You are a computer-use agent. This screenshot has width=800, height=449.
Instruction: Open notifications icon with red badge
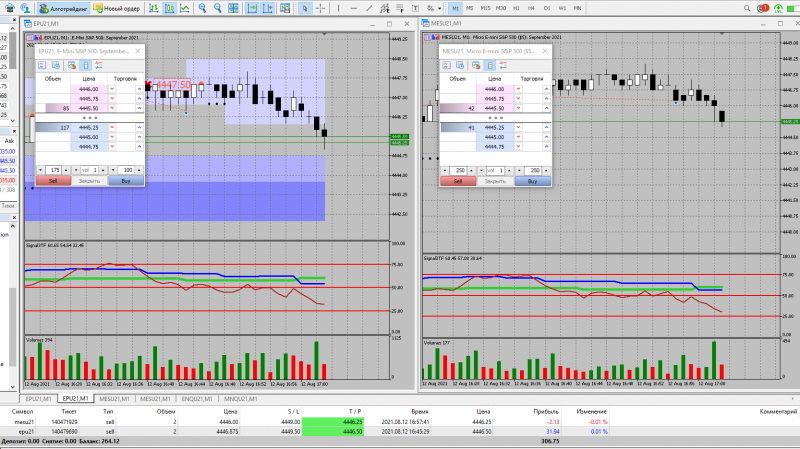pyautogui.click(x=763, y=8)
